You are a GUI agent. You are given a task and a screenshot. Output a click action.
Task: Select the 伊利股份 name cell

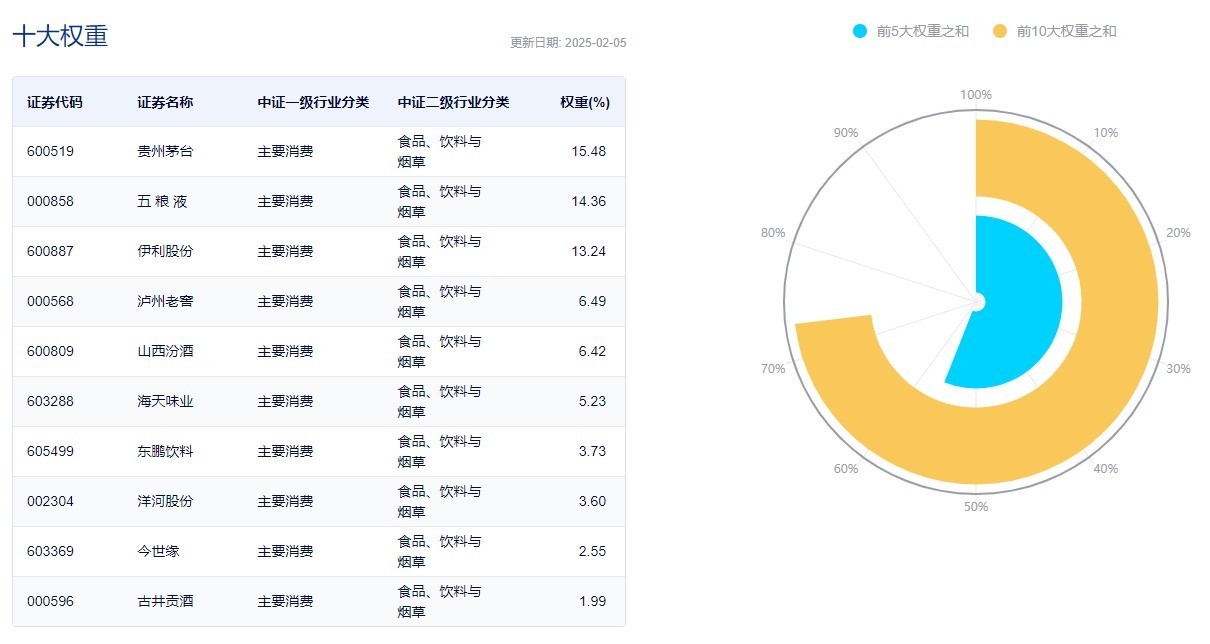pyautogui.click(x=165, y=251)
